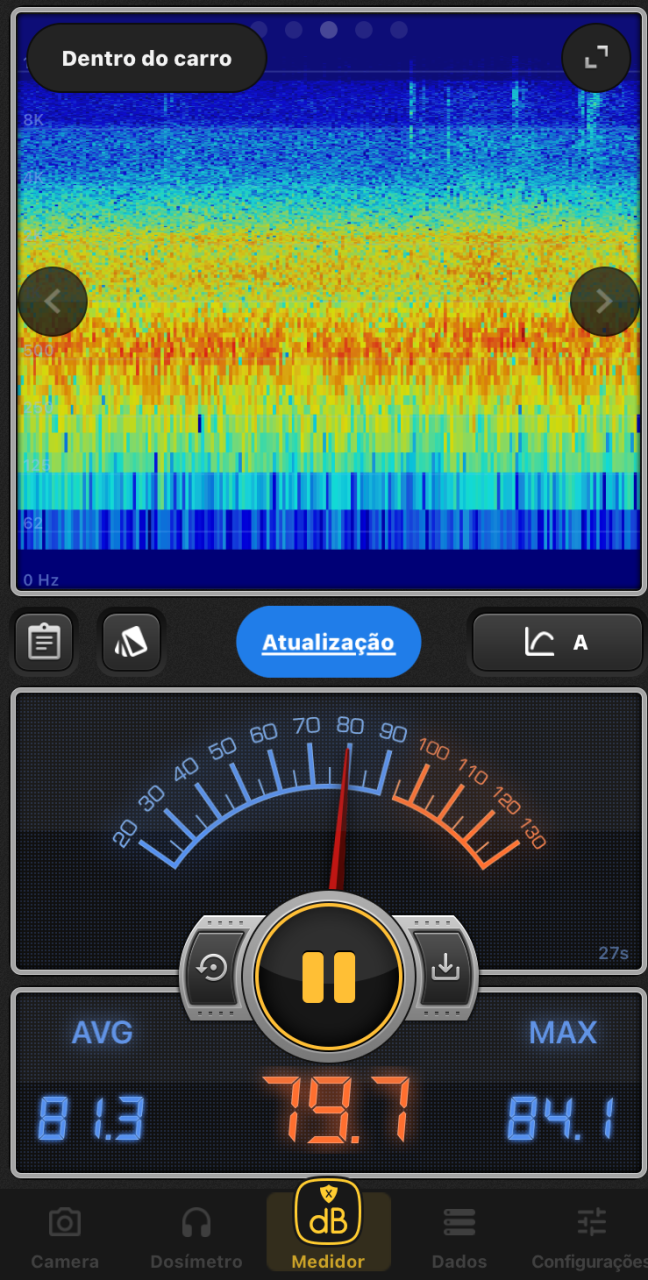Viewport: 648px width, 1280px height.
Task: Tap the Dentro do carro label
Action: coord(147,58)
